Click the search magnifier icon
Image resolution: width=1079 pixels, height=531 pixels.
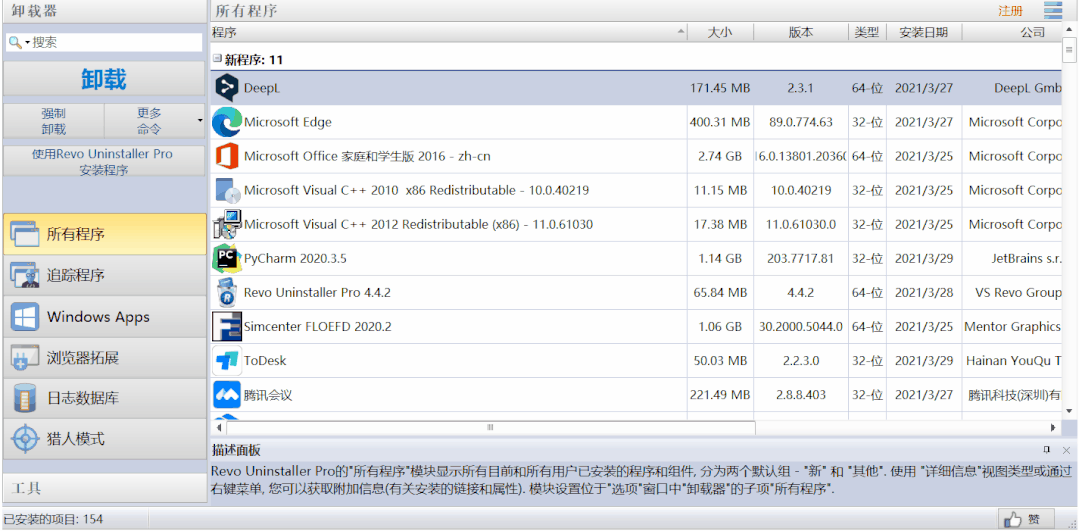tap(14, 43)
